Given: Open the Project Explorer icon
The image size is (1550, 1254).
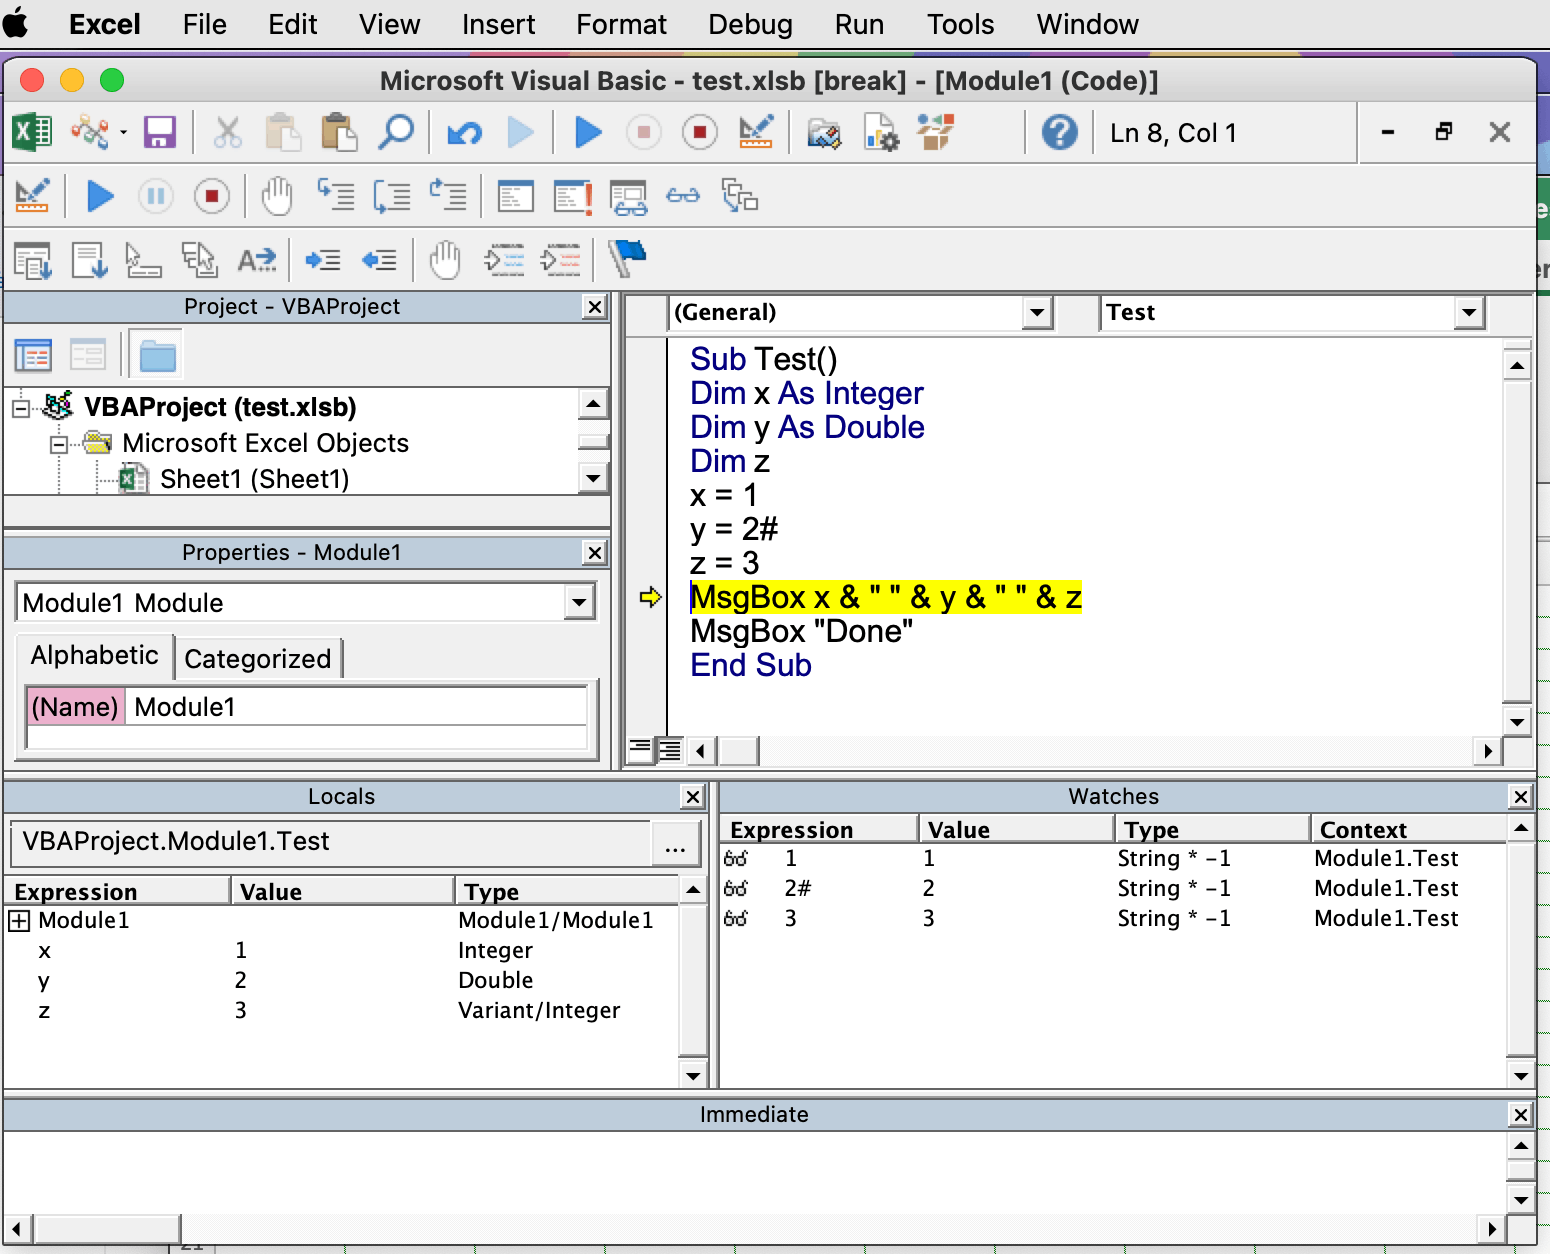Looking at the screenshot, I should 824,132.
